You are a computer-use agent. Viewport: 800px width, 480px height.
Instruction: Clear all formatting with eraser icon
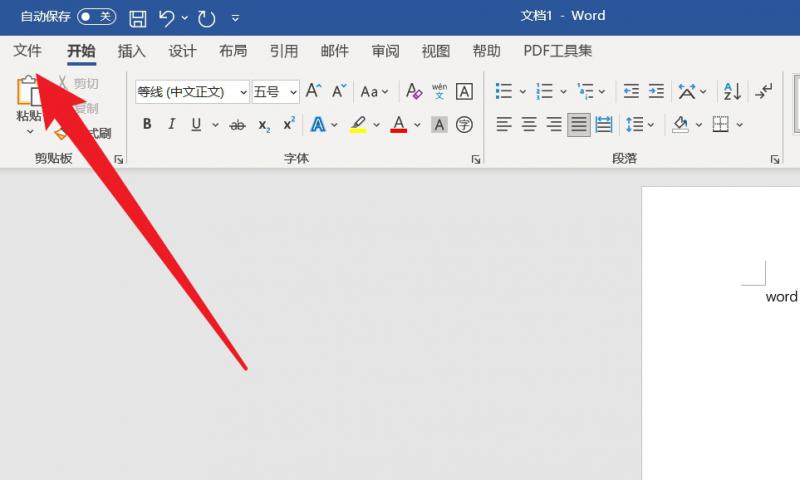[x=414, y=91]
